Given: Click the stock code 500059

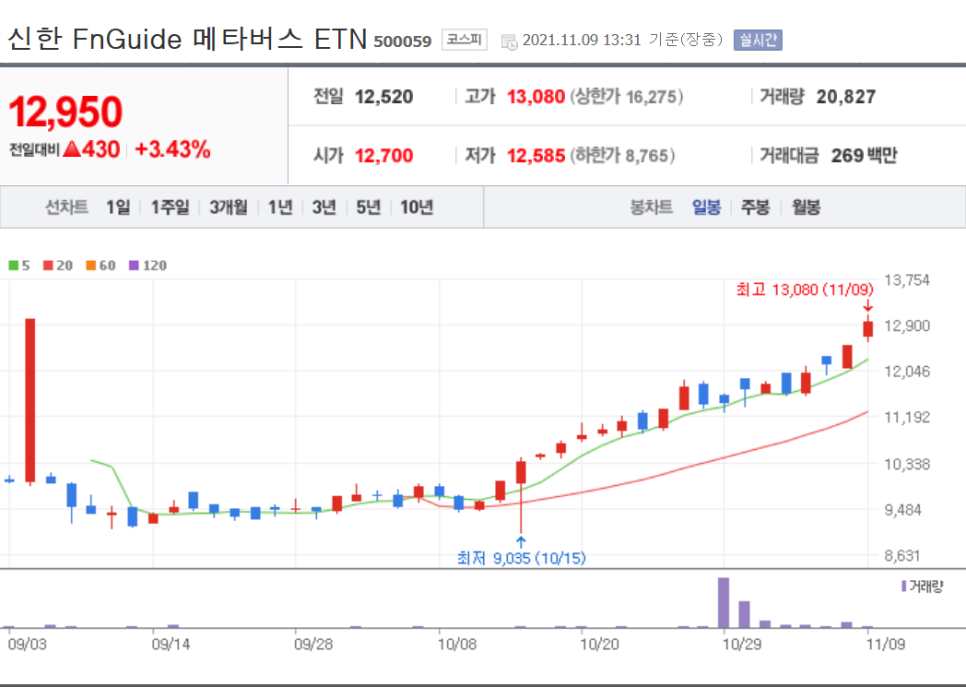Looking at the screenshot, I should pyautogui.click(x=402, y=41).
